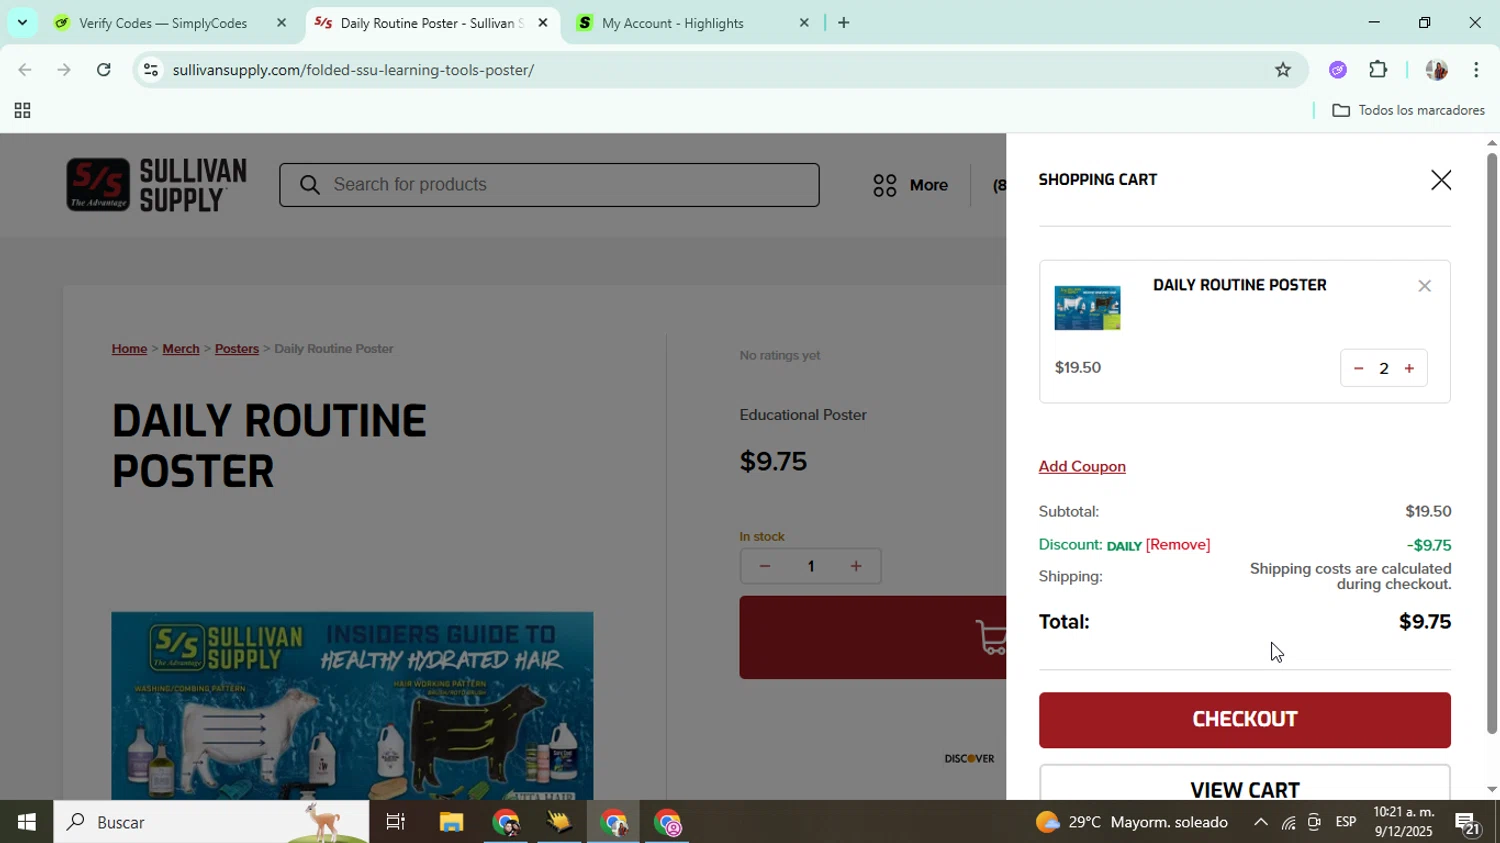Open the View Cart button
The width and height of the screenshot is (1500, 843).
click(1244, 784)
